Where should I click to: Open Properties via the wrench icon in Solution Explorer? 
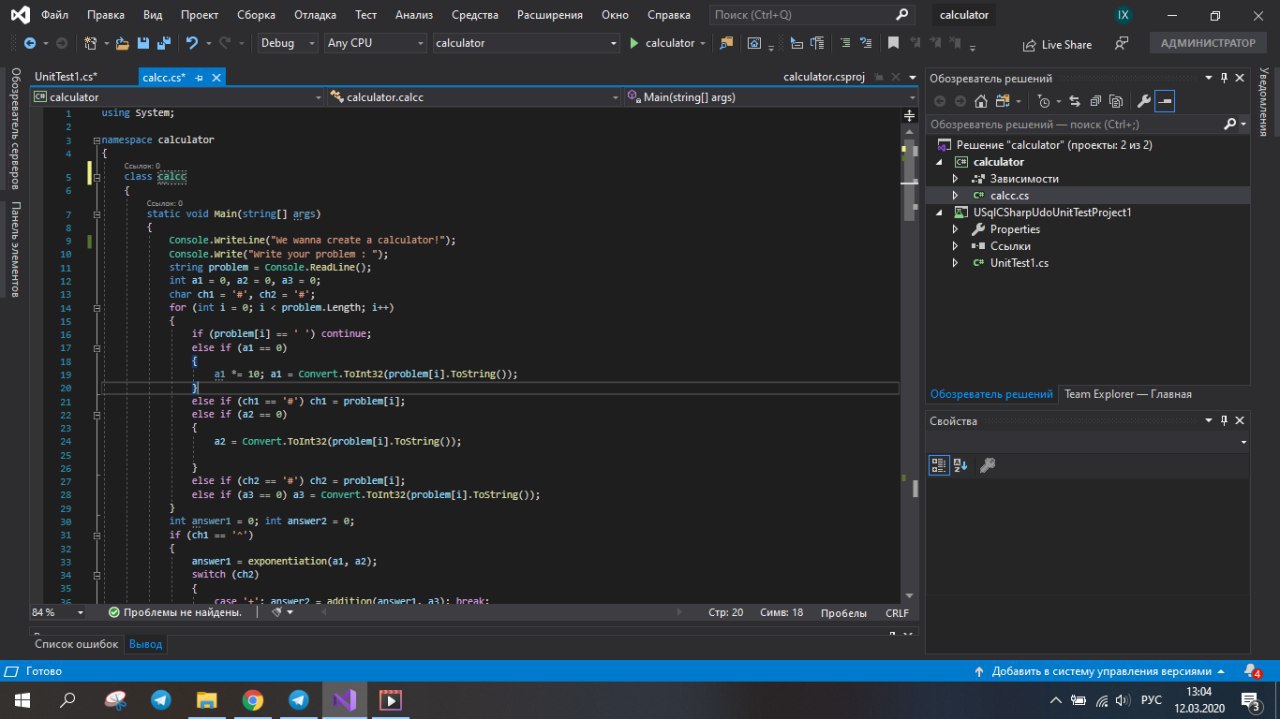(x=1144, y=101)
